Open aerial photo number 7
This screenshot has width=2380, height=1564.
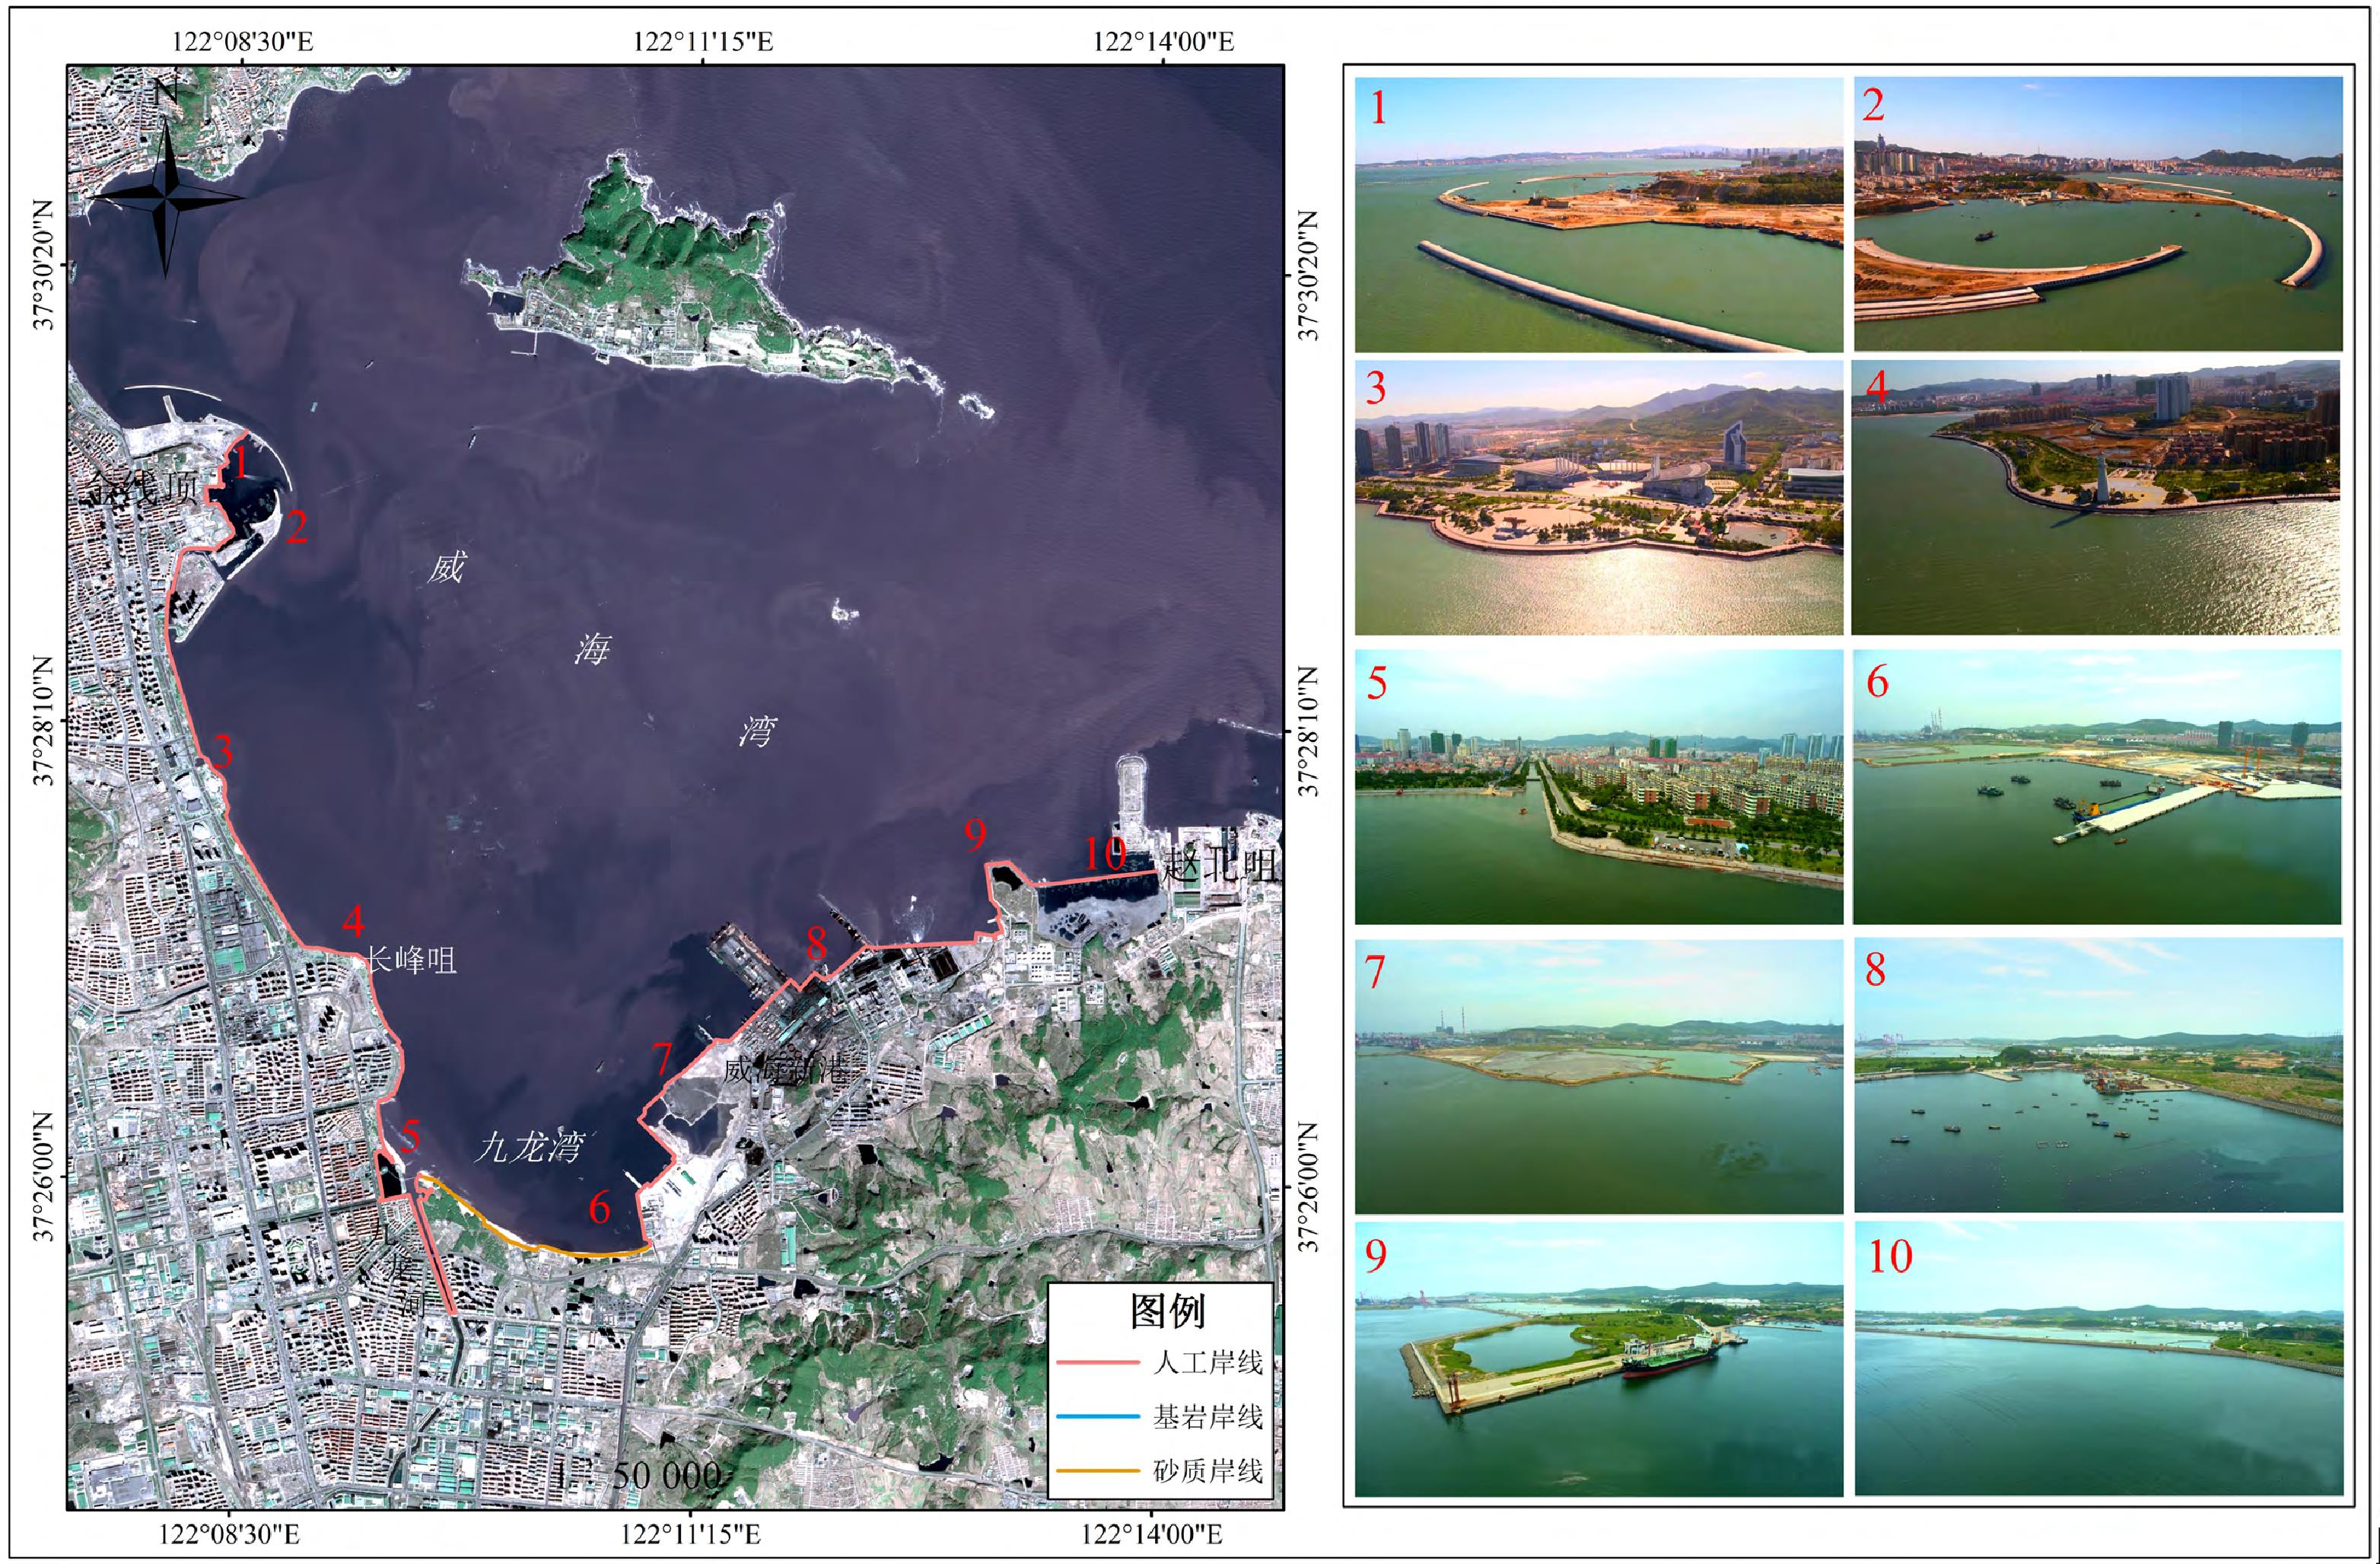[1598, 1076]
